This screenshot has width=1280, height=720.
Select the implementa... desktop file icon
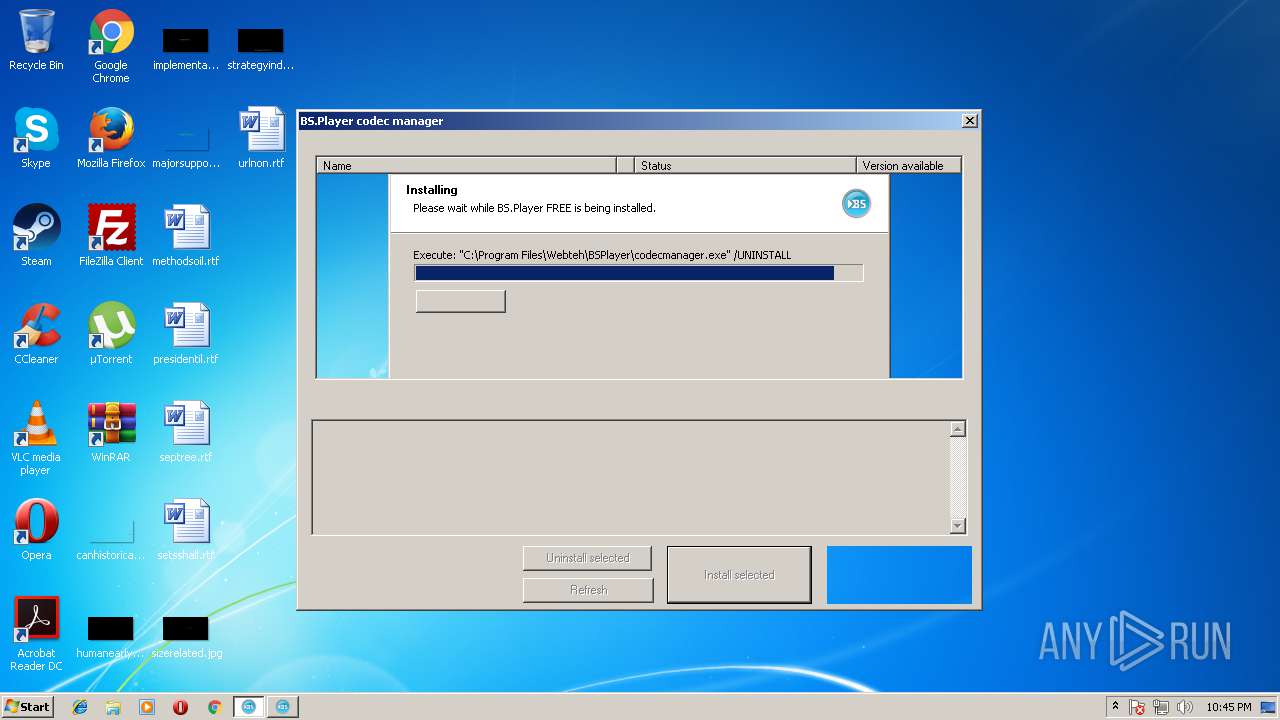click(186, 48)
